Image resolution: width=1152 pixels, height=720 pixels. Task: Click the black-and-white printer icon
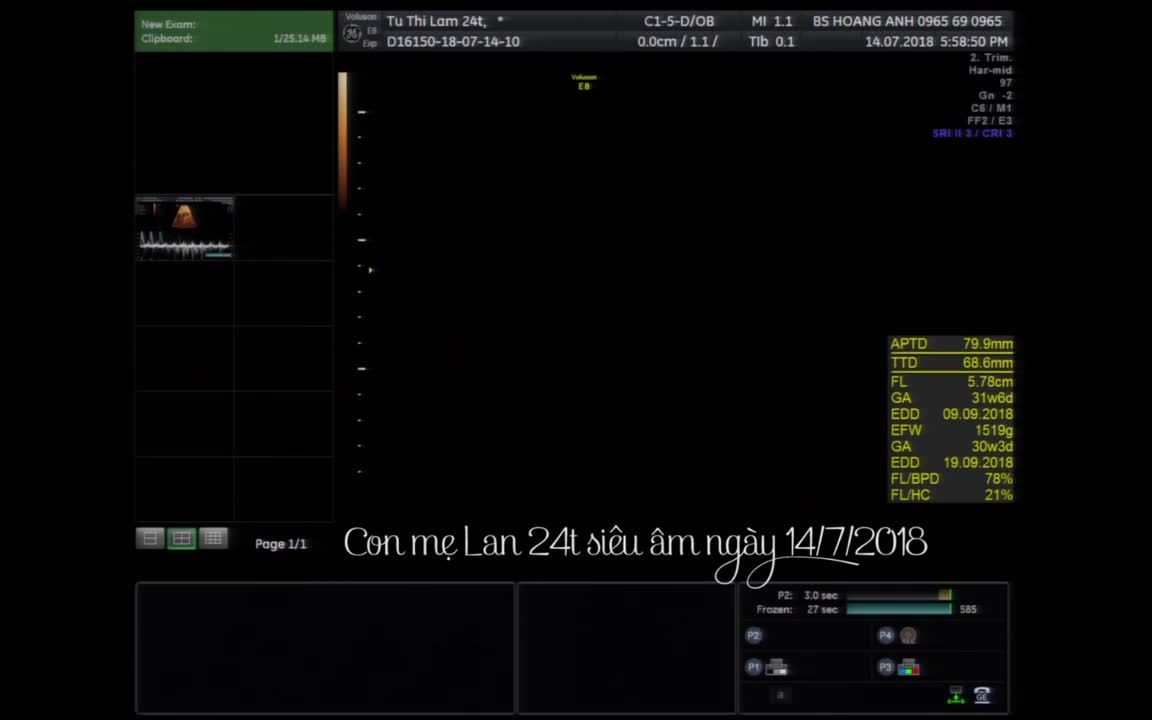click(x=777, y=667)
